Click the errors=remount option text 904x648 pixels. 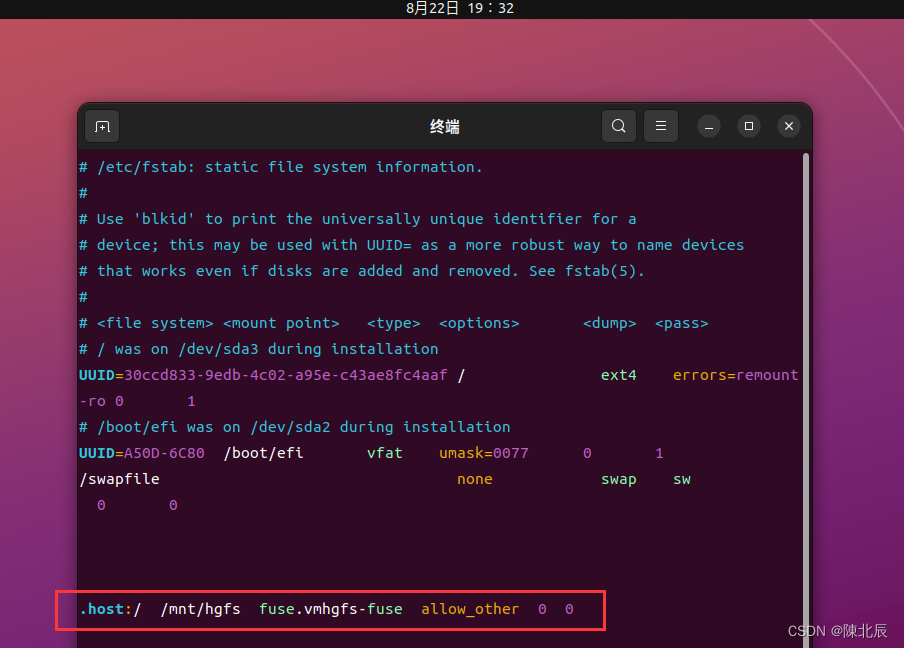click(x=736, y=375)
